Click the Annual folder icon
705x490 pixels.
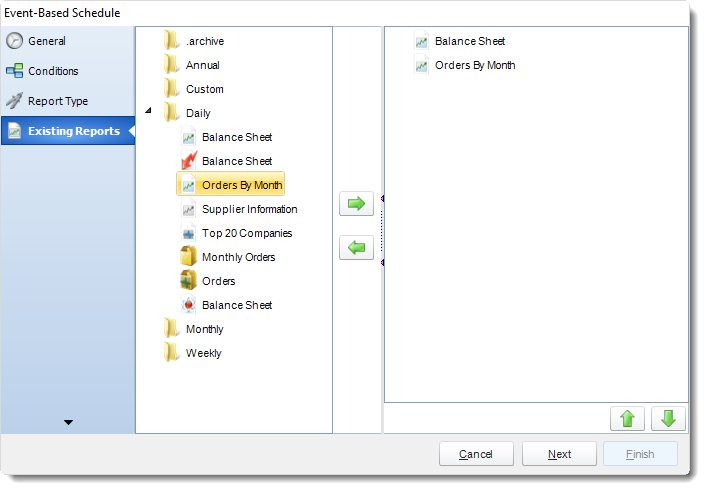point(171,64)
